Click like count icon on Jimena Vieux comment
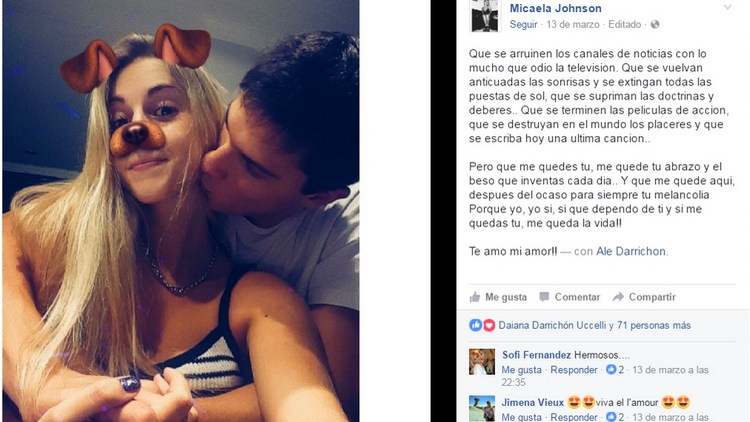 (x=611, y=417)
